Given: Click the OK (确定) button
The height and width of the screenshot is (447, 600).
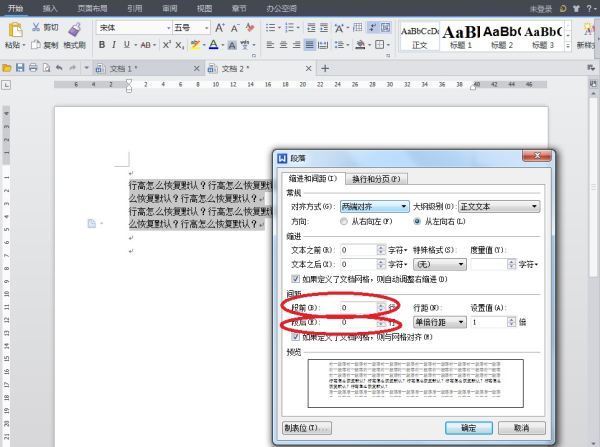Looking at the screenshot, I should 469,428.
